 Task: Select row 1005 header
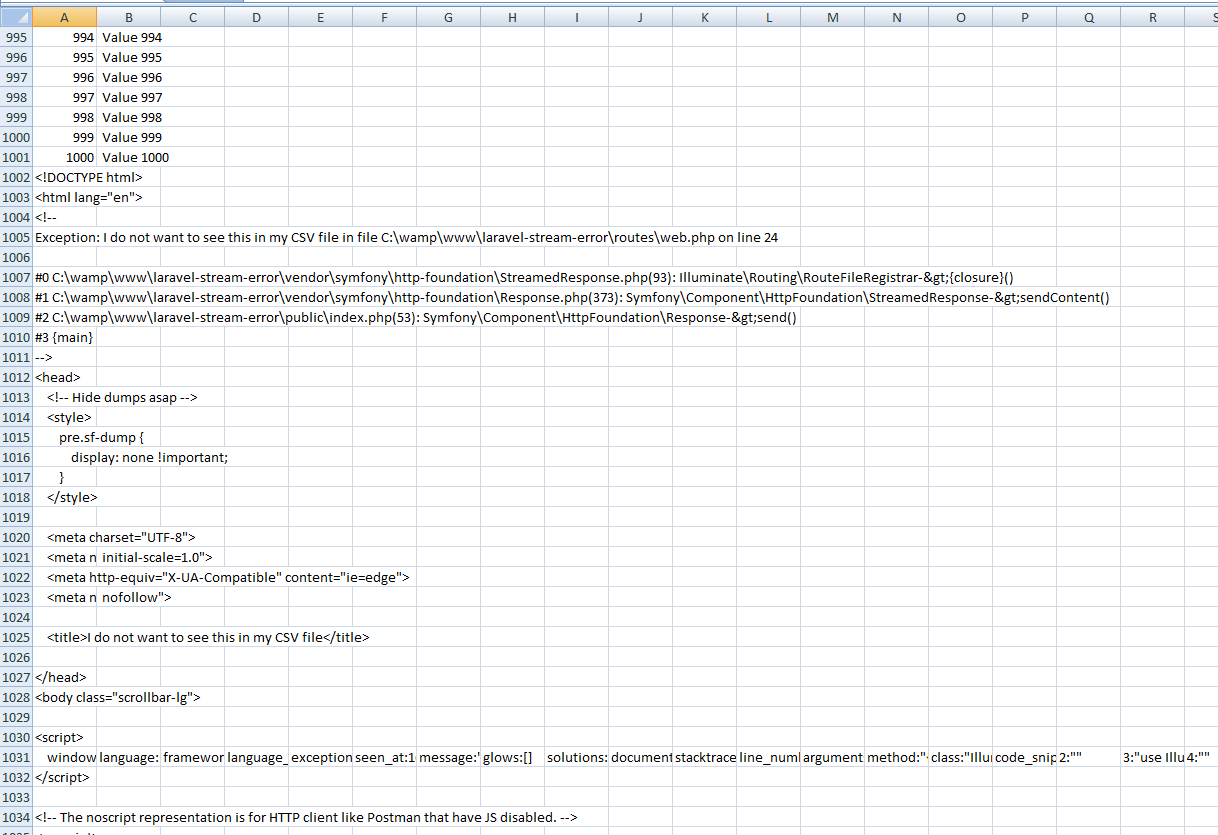point(16,237)
